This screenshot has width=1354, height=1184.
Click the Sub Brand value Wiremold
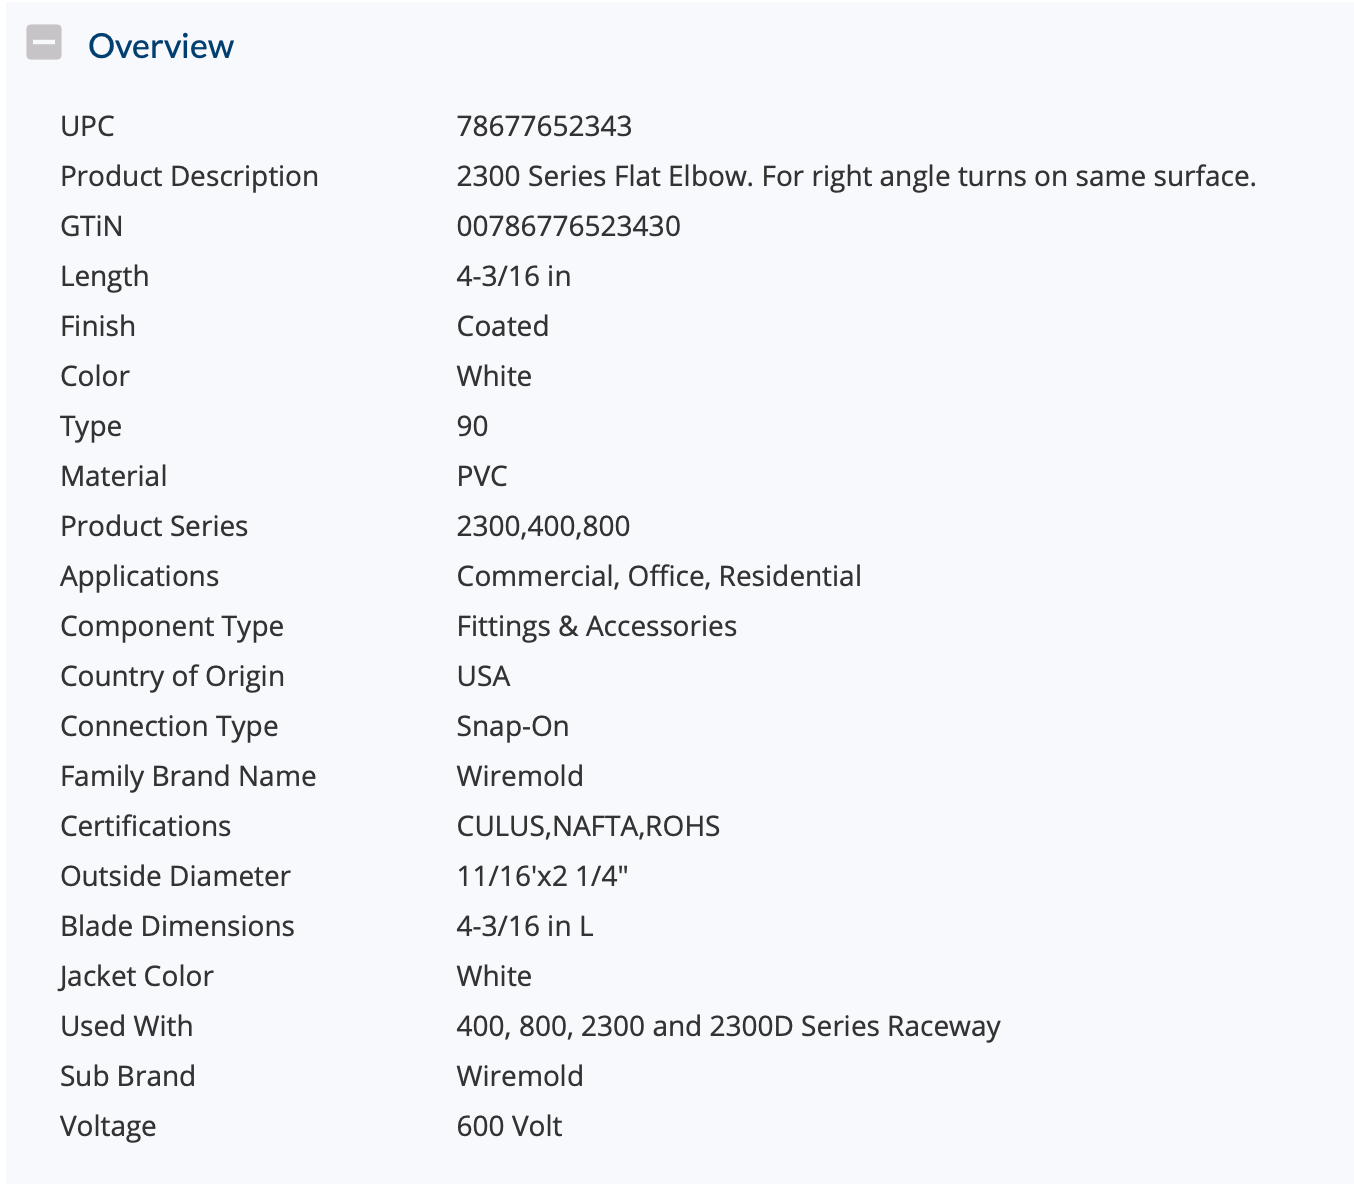pos(520,1076)
